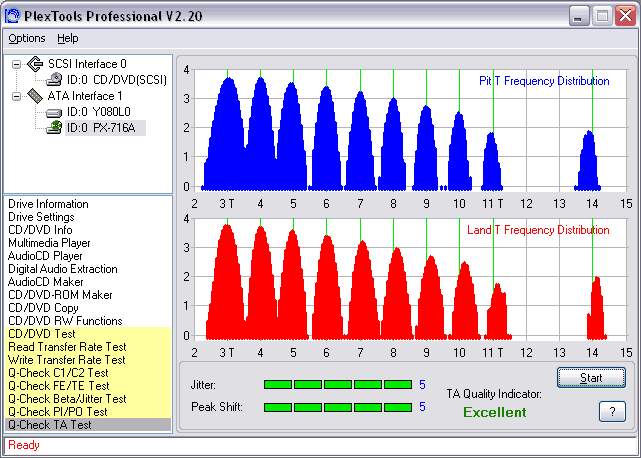Select Q-Check TA Test
The height and width of the screenshot is (458, 641).
[88, 425]
